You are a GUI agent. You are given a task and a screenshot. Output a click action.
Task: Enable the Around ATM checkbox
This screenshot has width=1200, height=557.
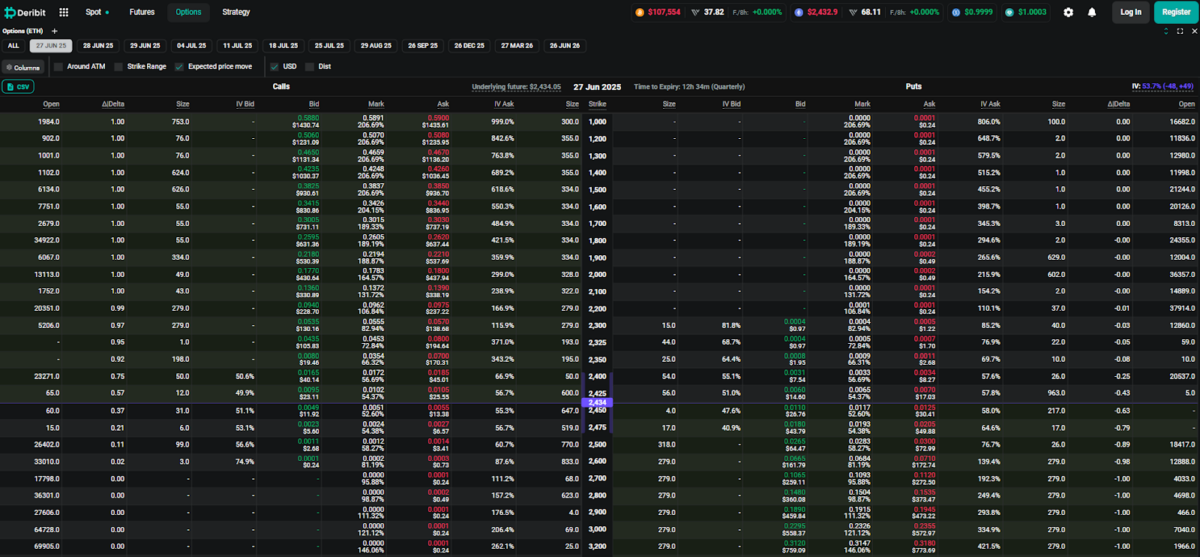[x=58, y=66]
